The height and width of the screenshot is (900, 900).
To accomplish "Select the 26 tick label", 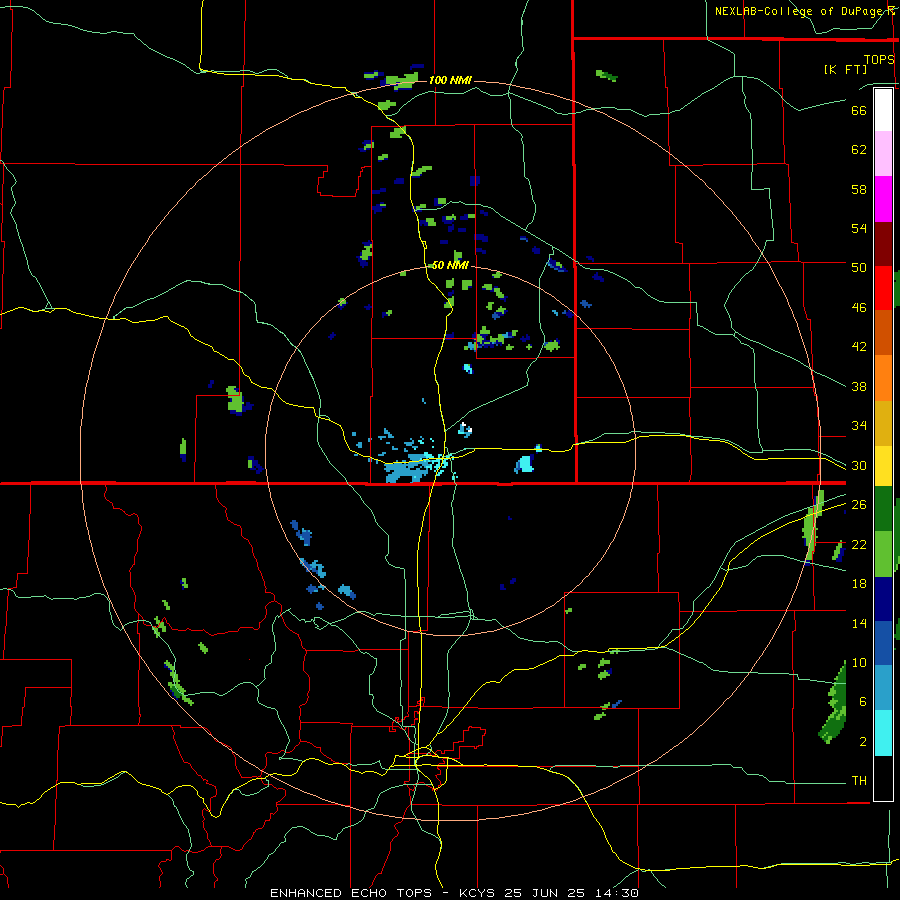I will (x=859, y=505).
